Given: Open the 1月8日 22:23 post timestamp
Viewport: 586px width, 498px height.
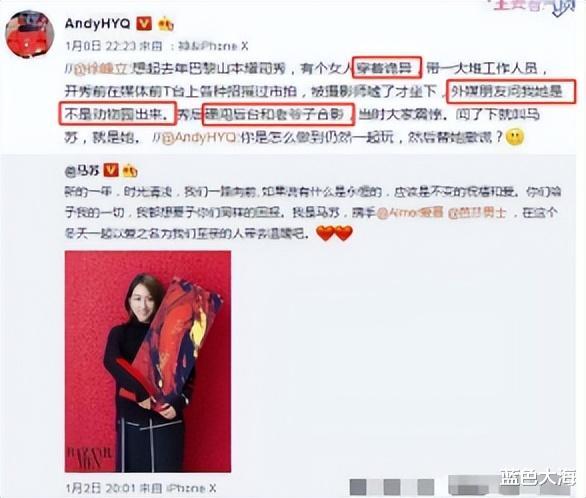Looking at the screenshot, I should pos(101,46).
